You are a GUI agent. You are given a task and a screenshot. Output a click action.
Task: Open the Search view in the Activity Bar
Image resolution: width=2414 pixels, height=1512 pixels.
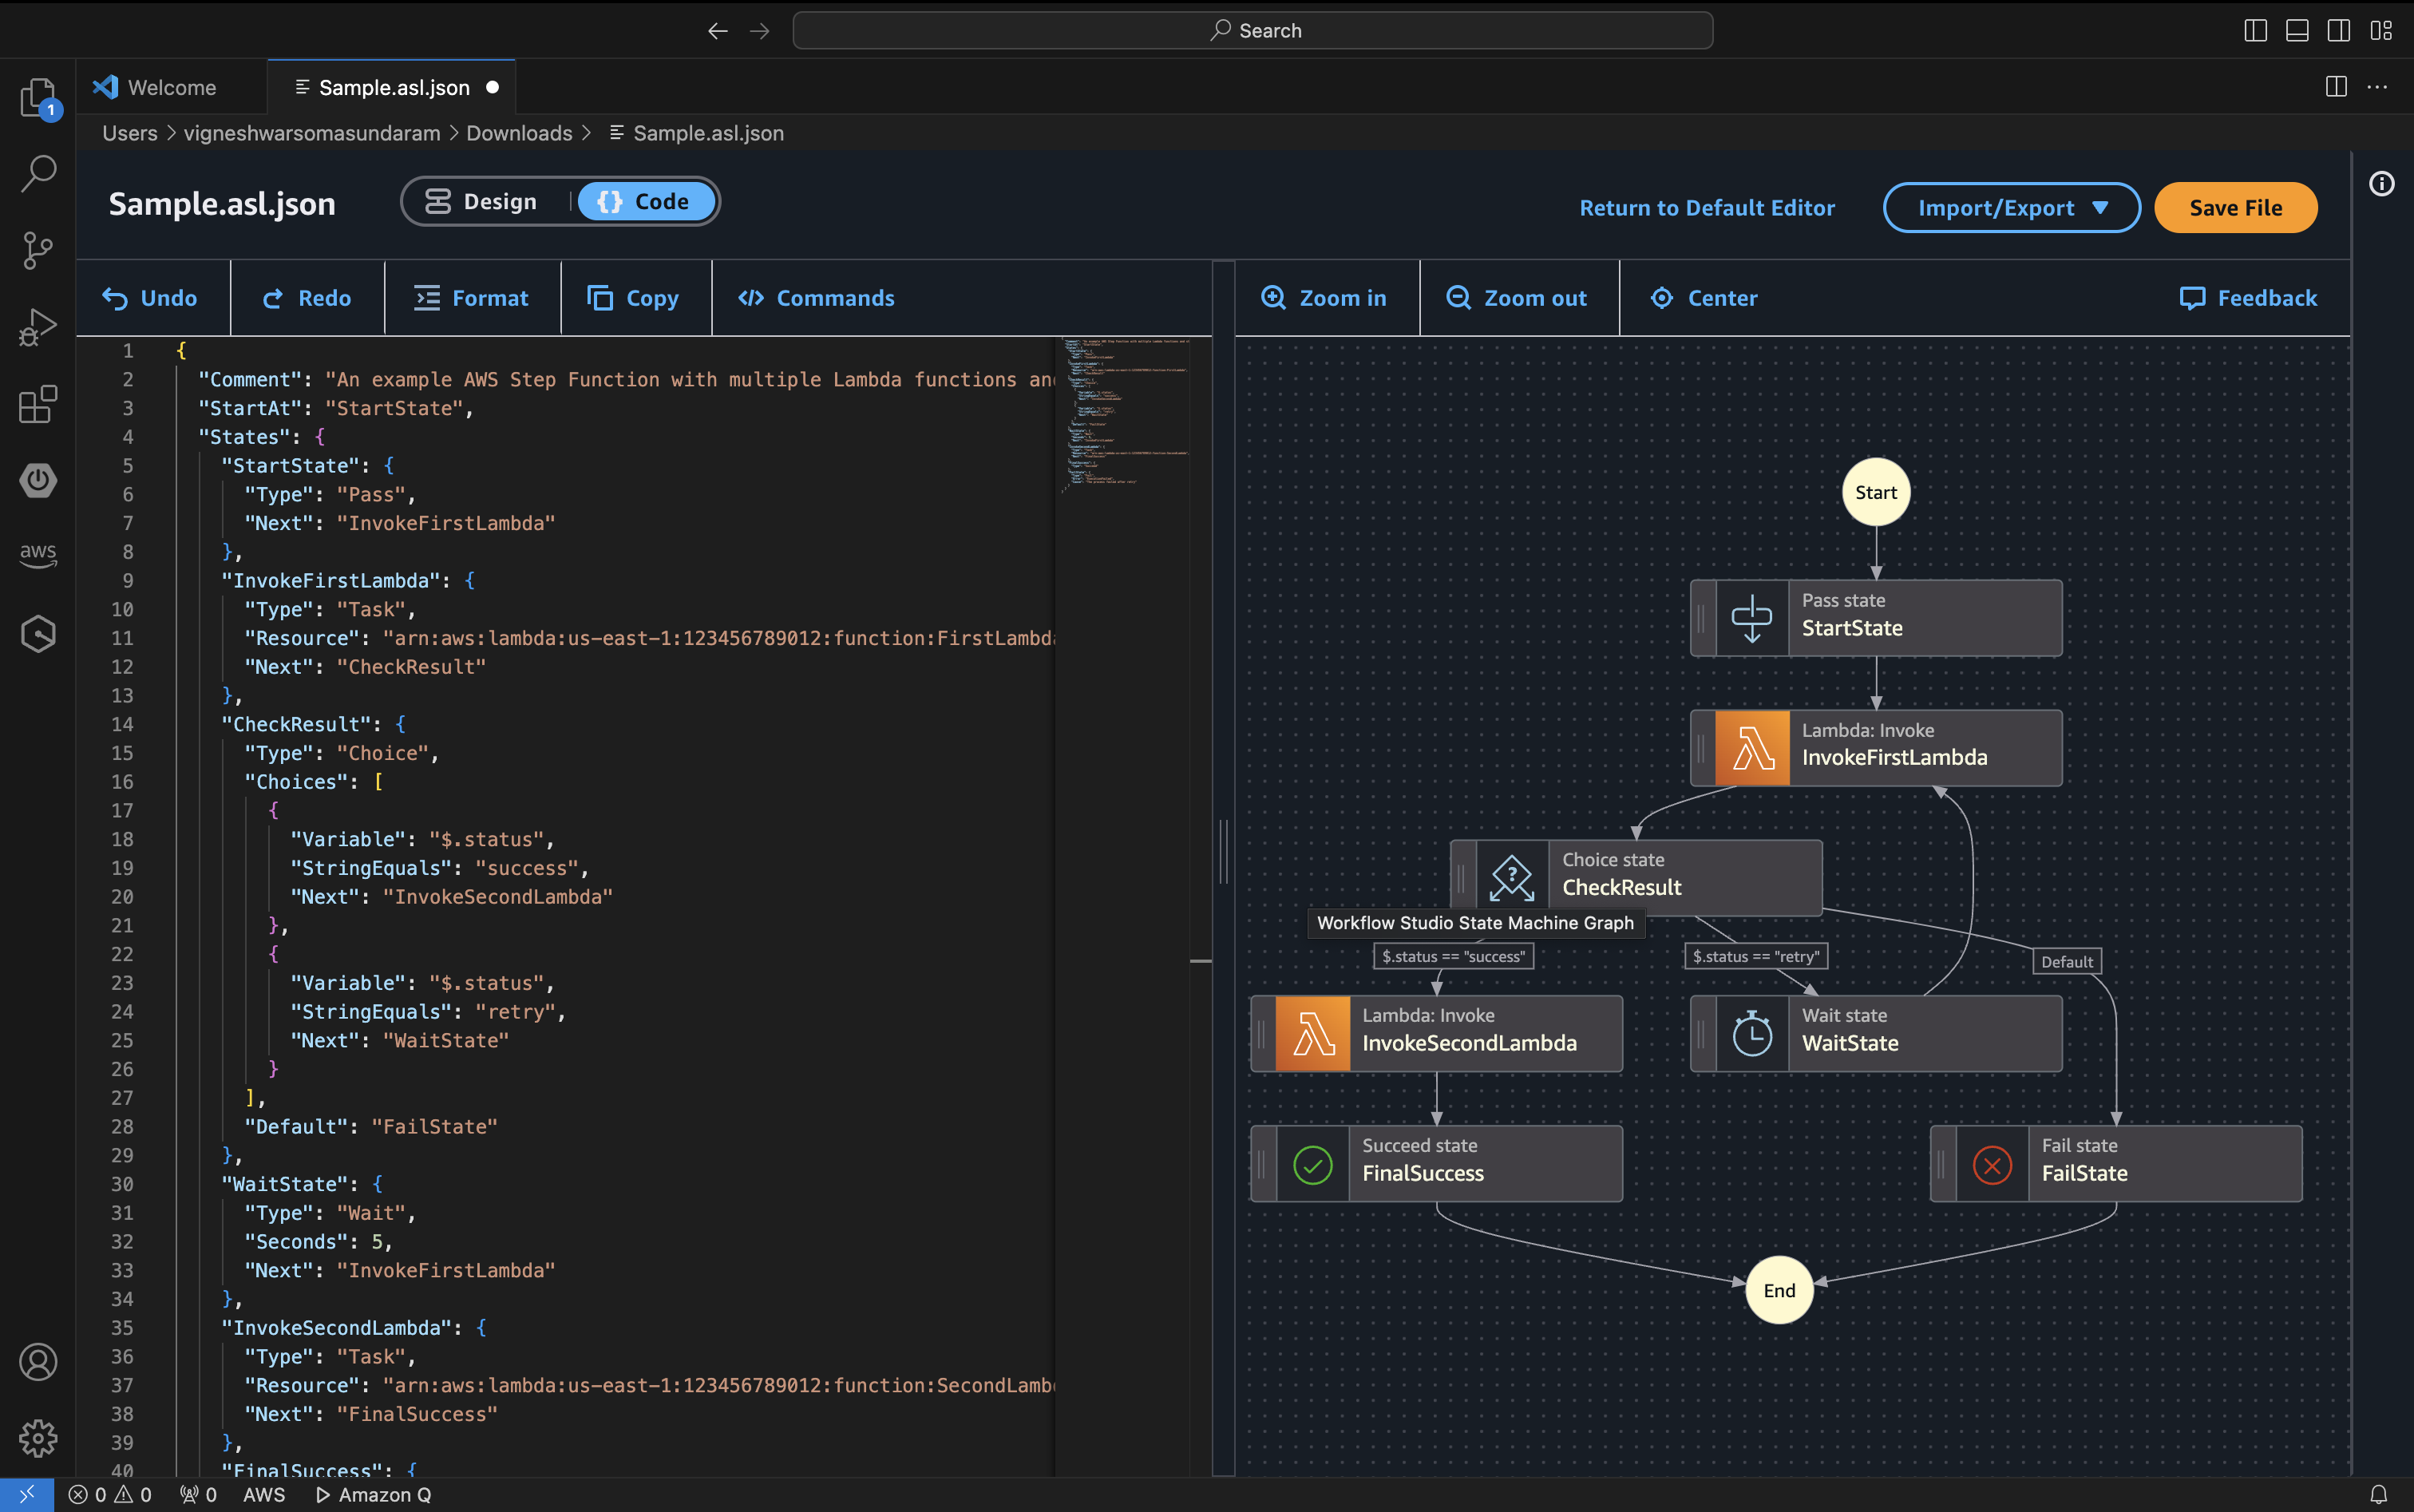point(37,172)
